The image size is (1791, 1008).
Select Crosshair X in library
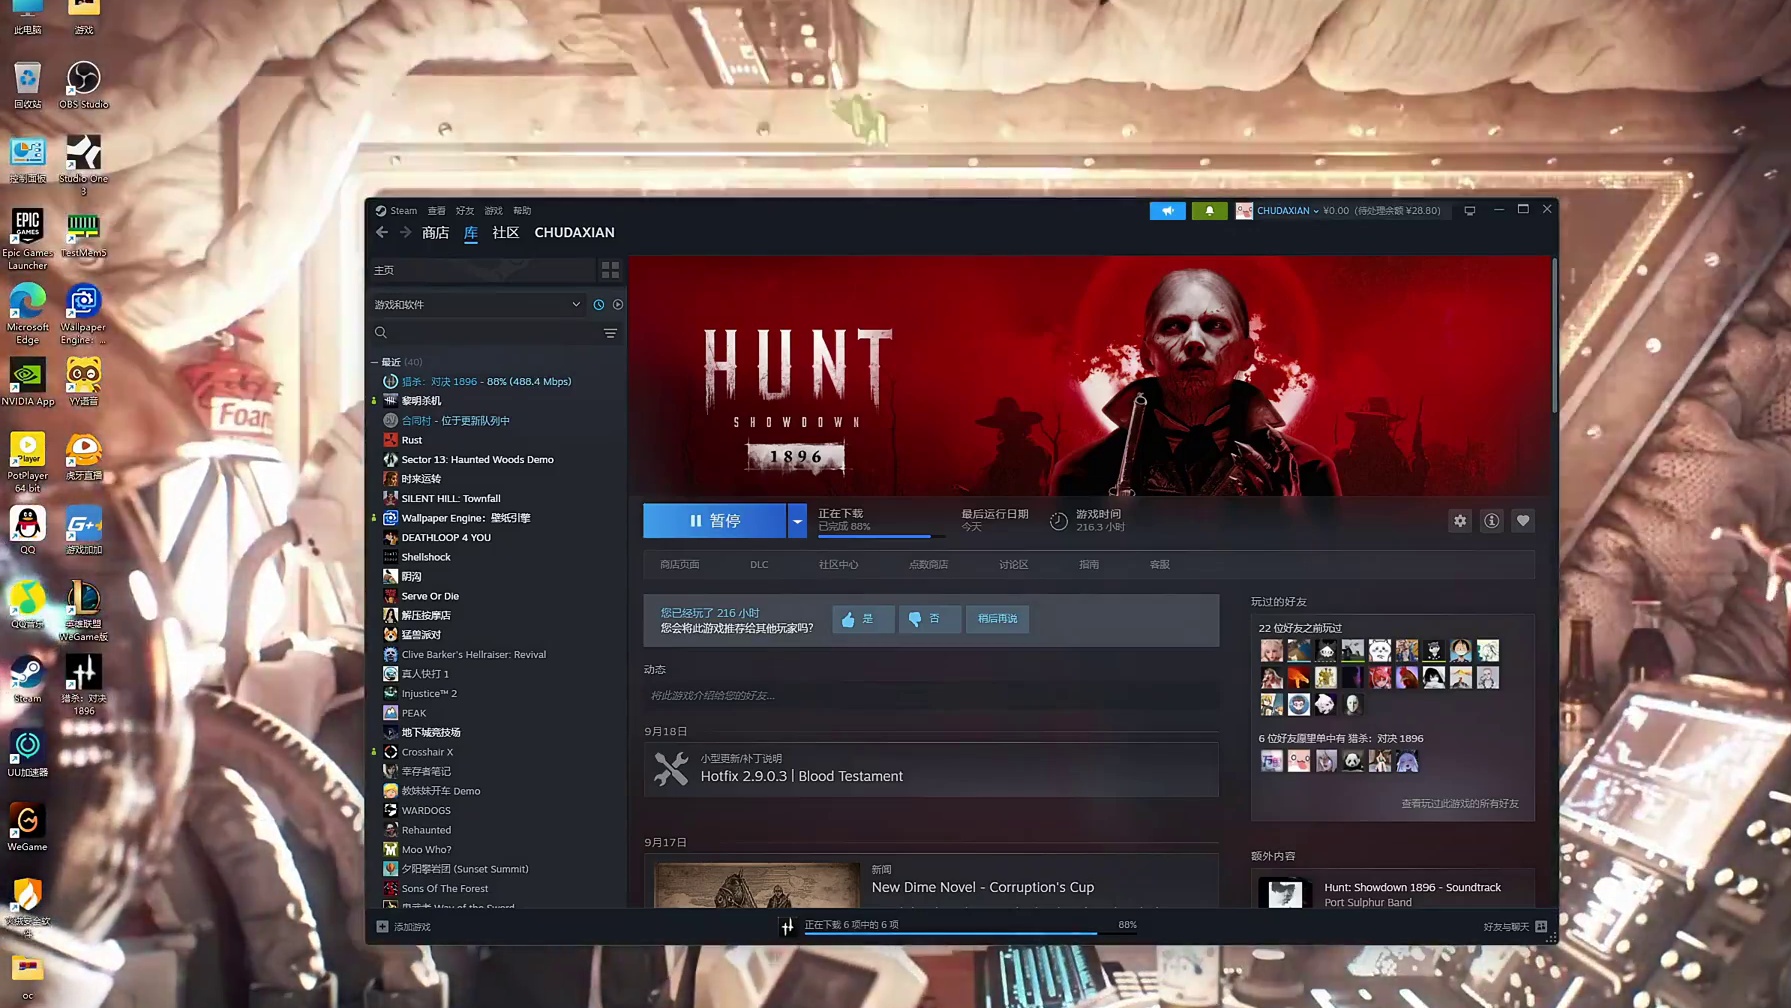(427, 752)
